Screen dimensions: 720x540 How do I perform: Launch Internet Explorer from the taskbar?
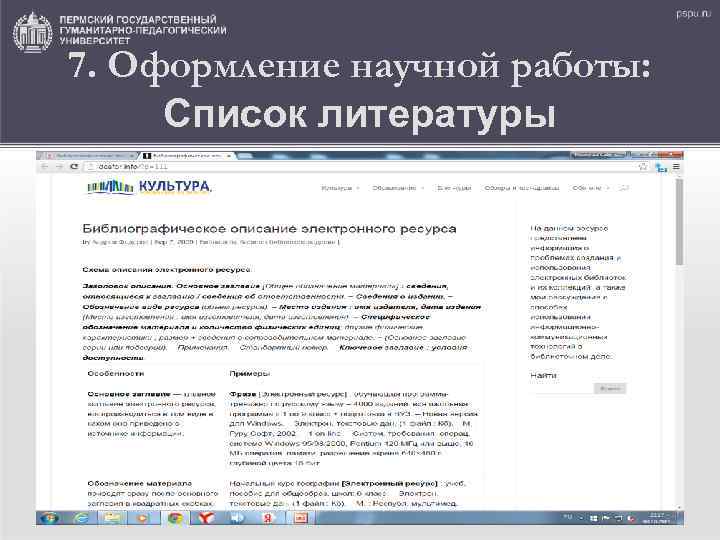[x=81, y=518]
